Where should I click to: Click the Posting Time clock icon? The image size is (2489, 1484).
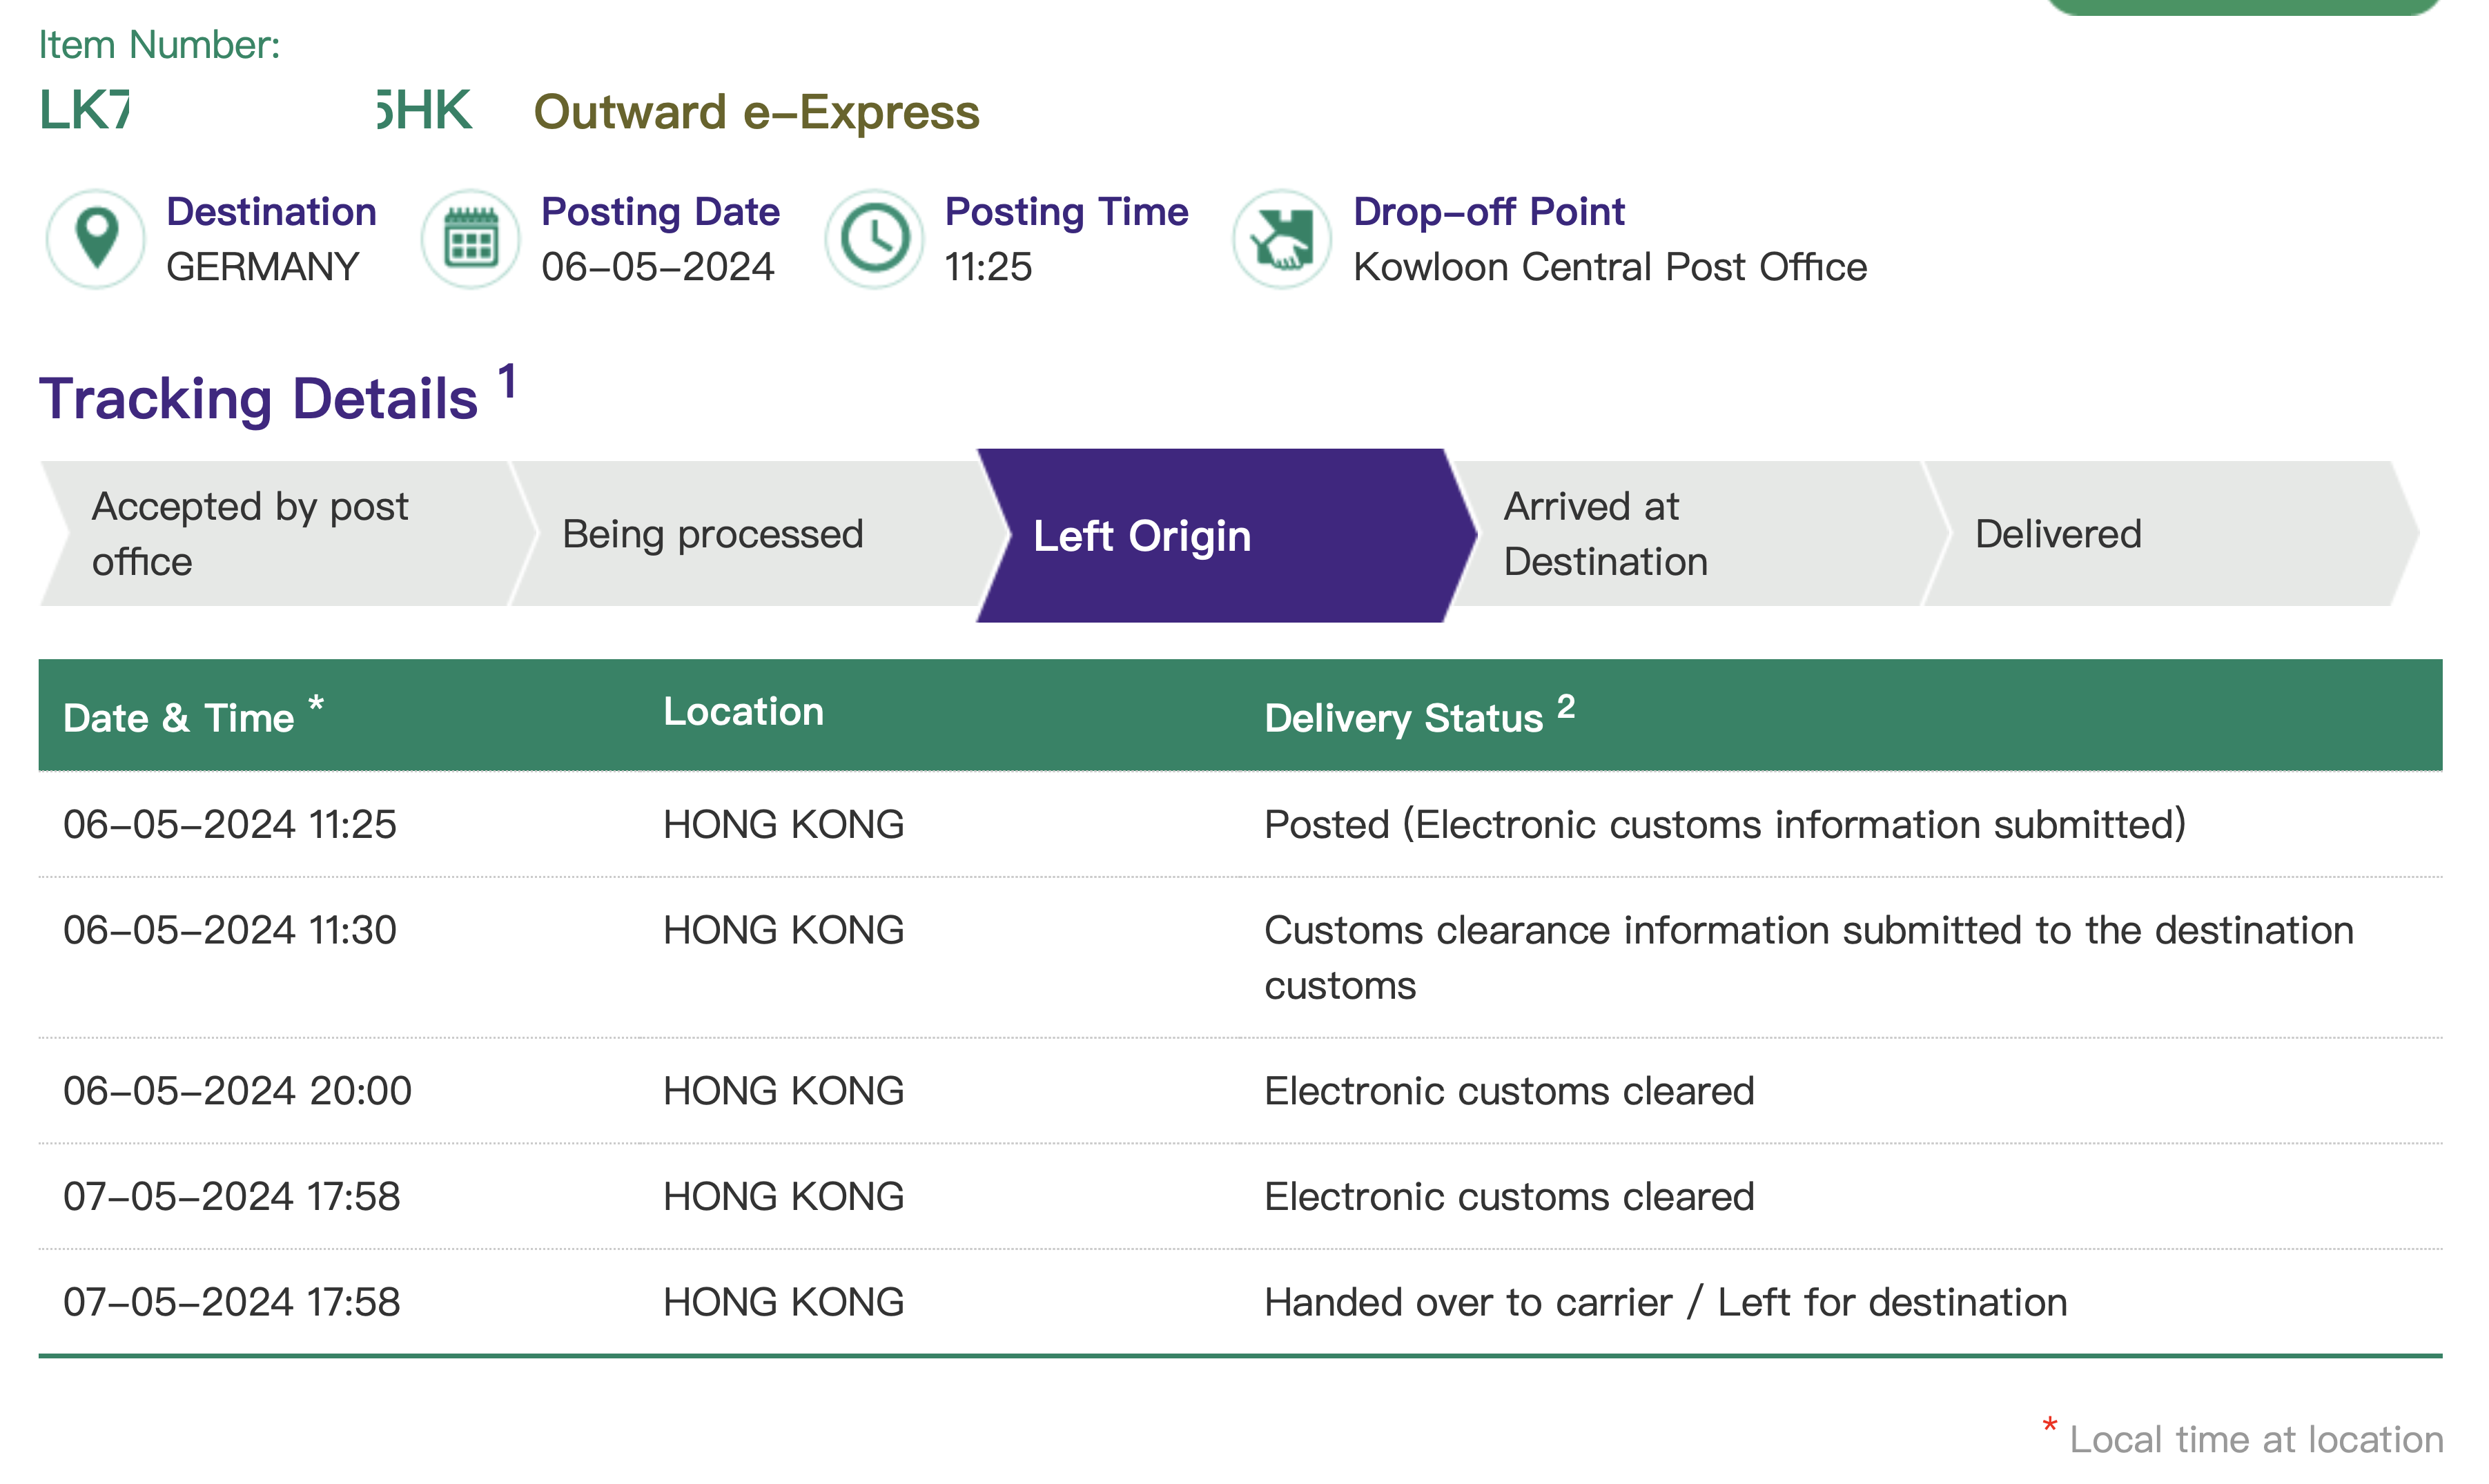[875, 240]
